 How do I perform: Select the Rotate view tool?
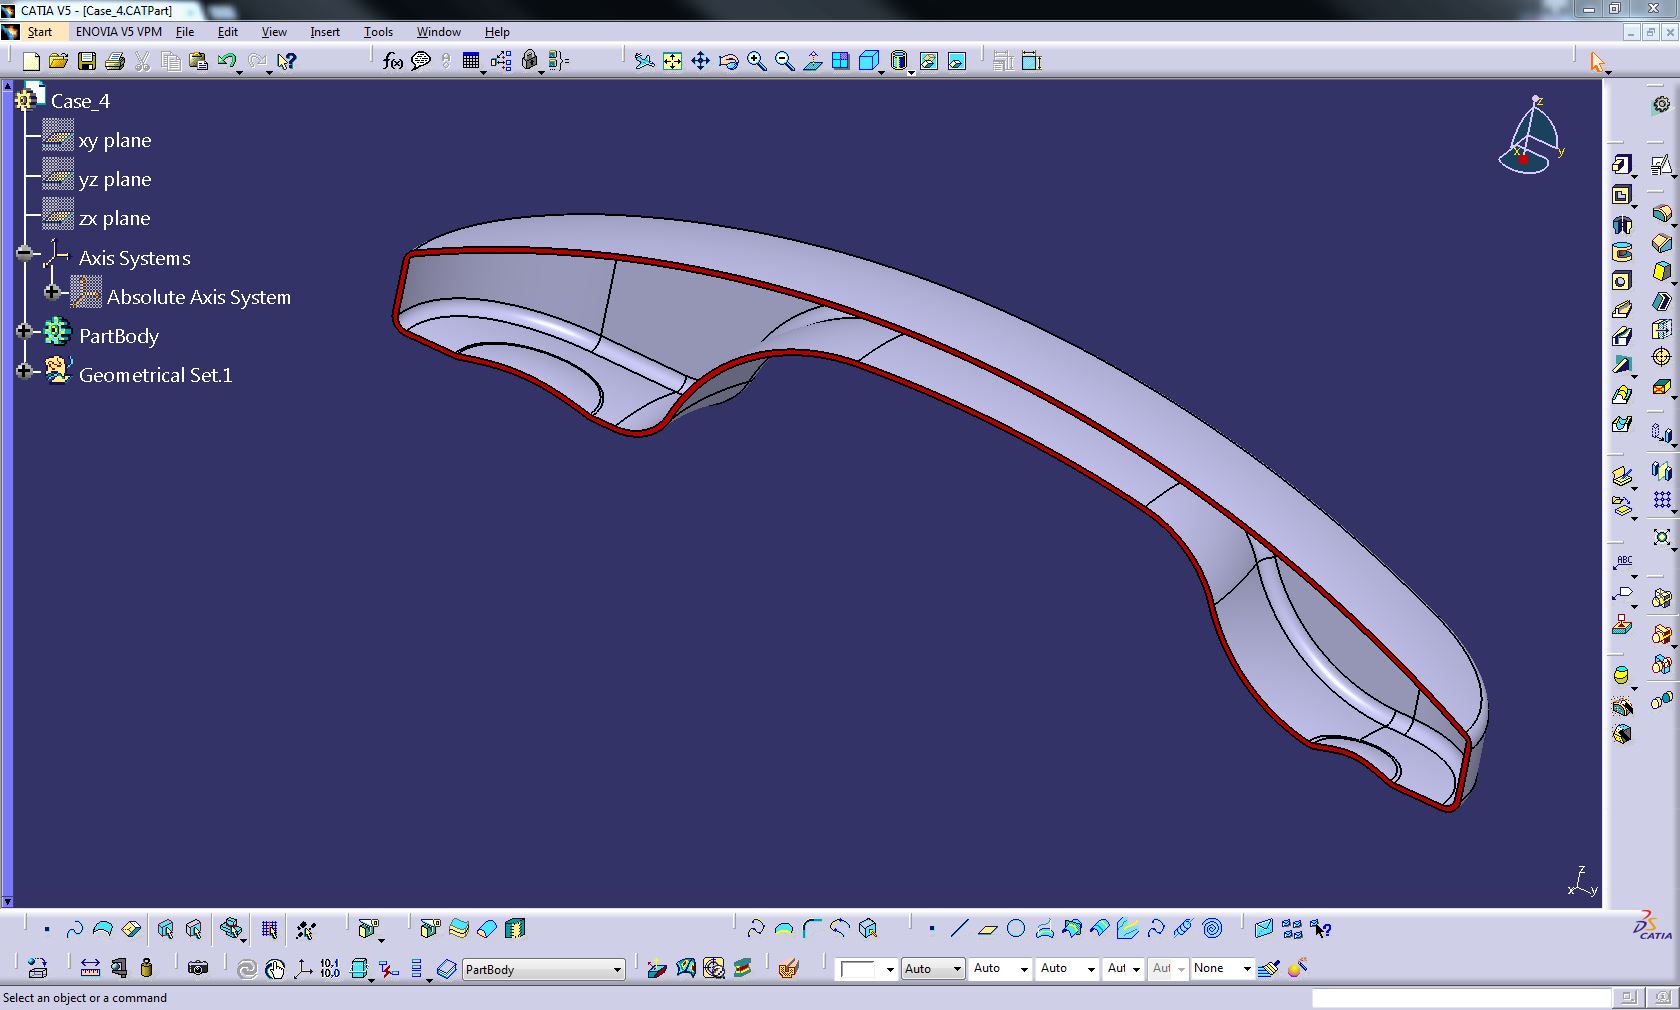729,62
